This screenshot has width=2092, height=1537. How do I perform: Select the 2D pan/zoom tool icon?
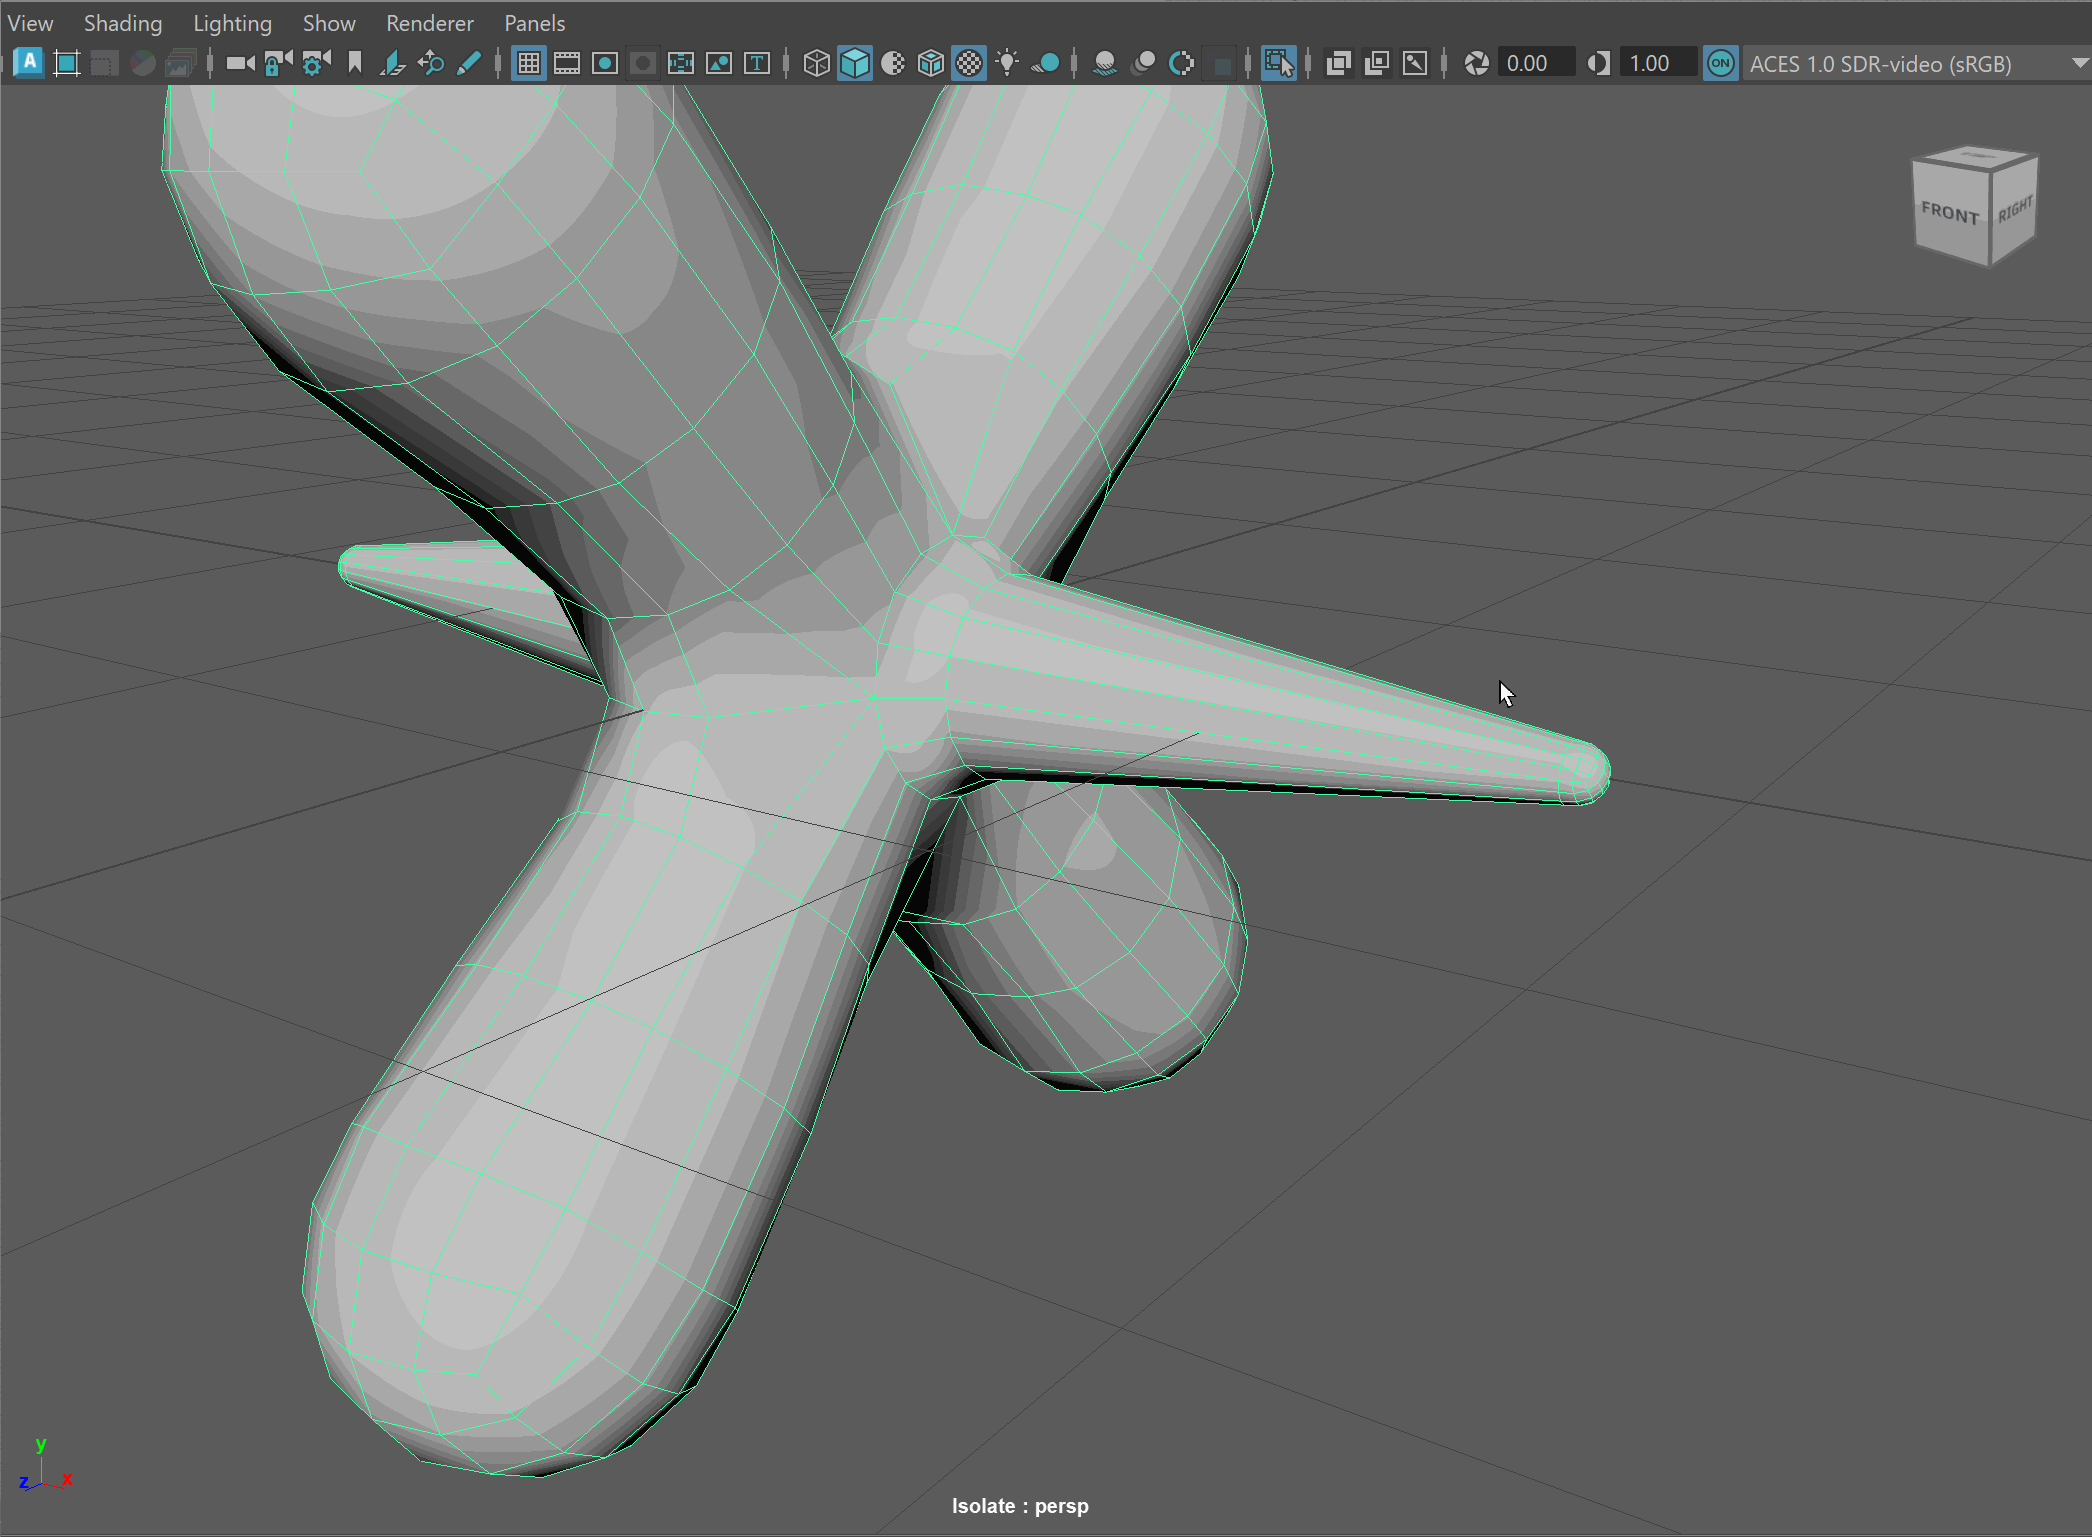[431, 63]
